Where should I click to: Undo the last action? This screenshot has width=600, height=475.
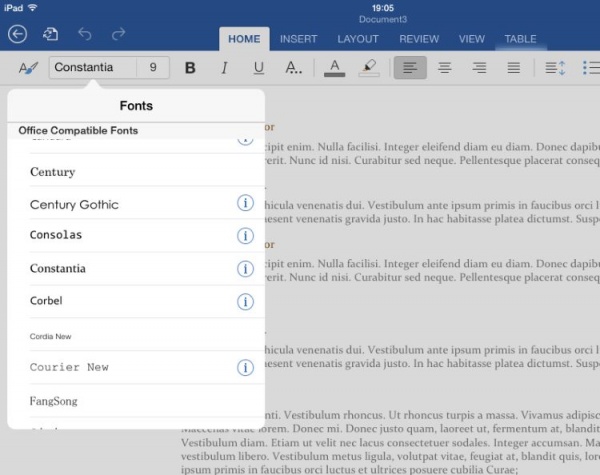(x=85, y=34)
